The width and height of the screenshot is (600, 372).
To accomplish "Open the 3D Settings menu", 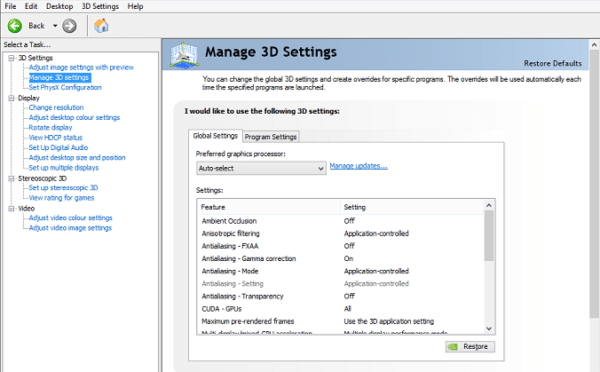I will (x=100, y=6).
